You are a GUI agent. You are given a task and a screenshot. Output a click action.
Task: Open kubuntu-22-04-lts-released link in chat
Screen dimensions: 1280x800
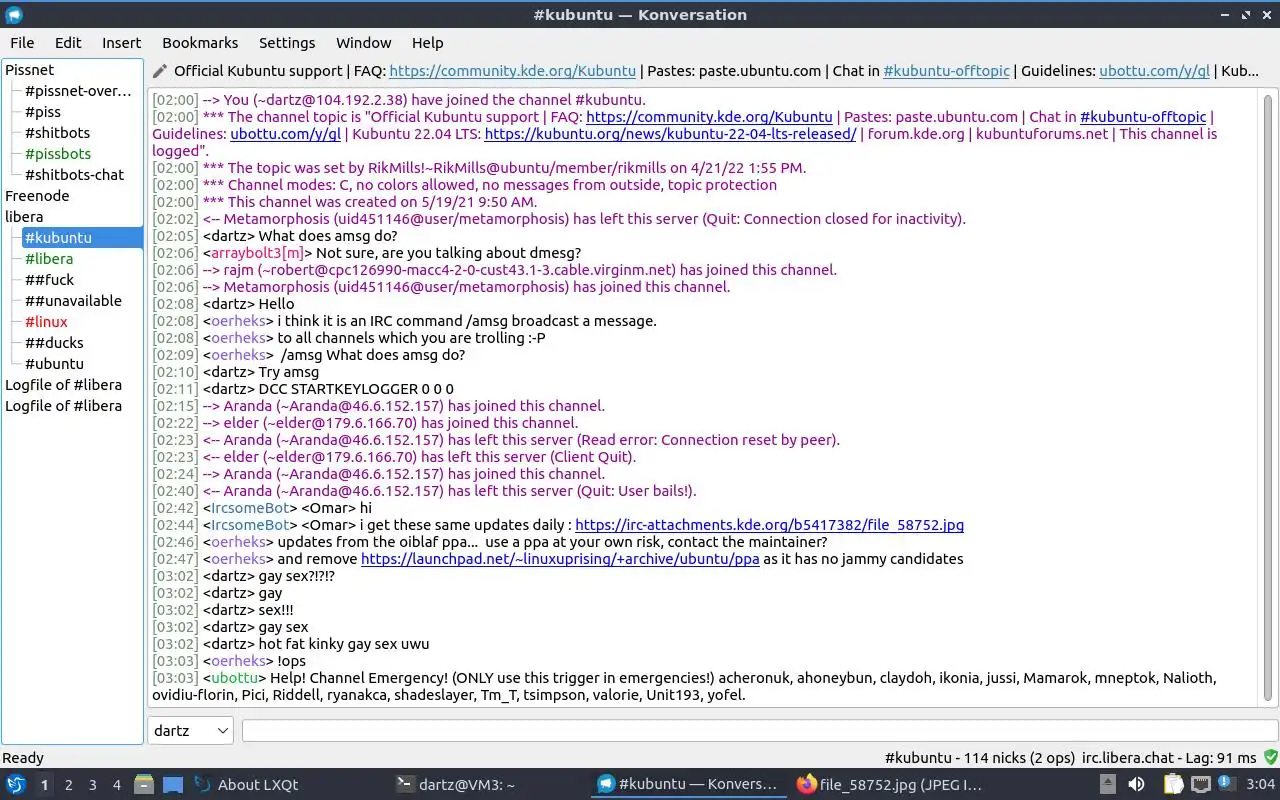(670, 134)
